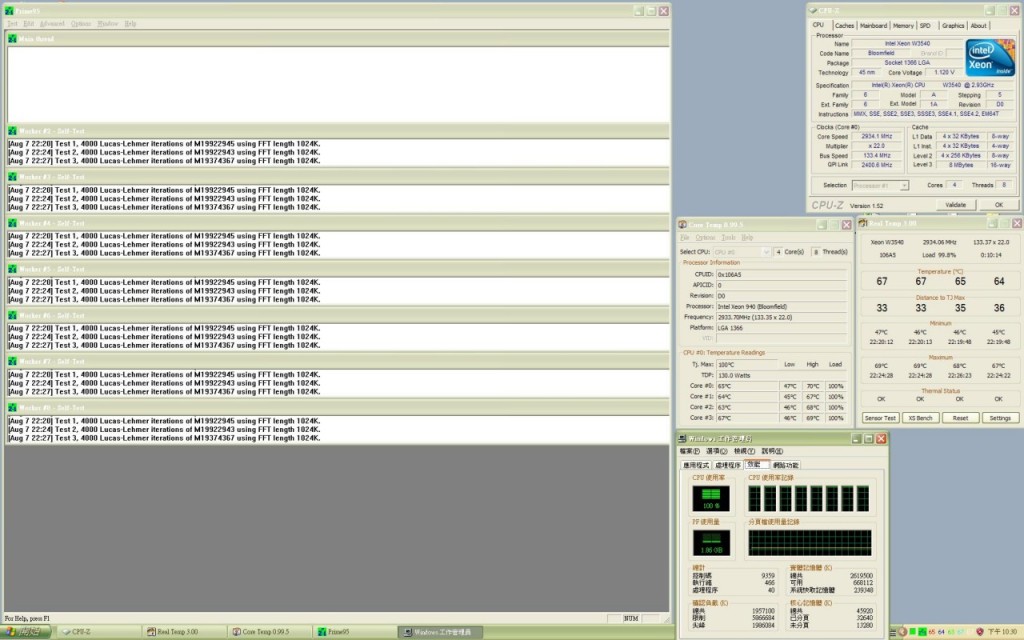Click the Worker #4 Self-Test icon
This screenshot has width=1024, height=640.
(x=12, y=223)
